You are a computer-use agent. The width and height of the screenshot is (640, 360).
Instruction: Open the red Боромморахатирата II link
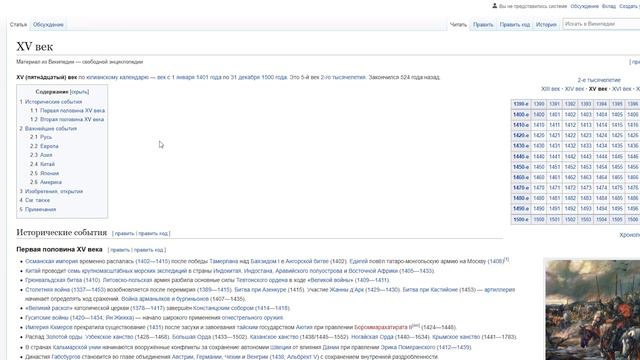383,327
